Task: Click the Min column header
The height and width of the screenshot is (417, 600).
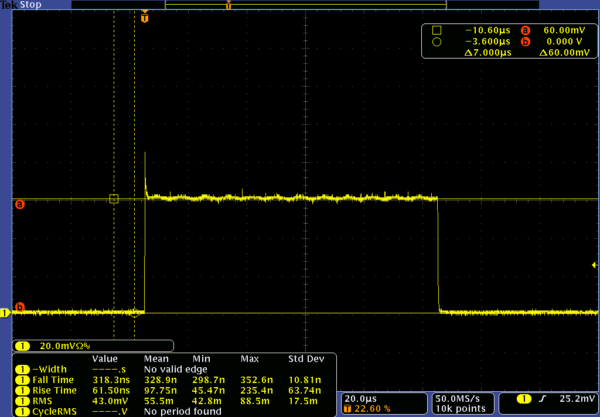Action: coord(201,359)
